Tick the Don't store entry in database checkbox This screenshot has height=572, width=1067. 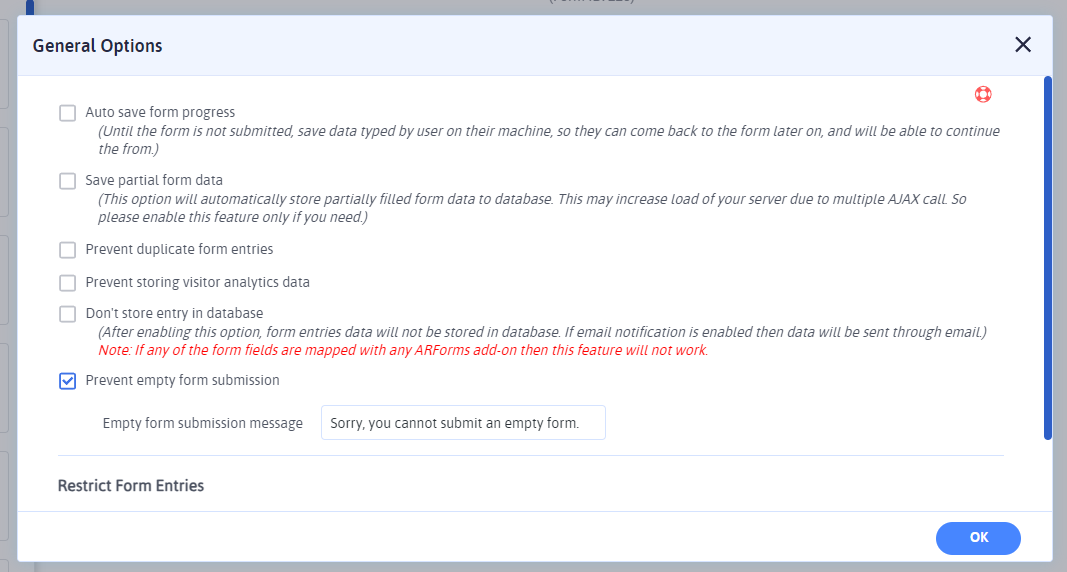click(x=68, y=314)
